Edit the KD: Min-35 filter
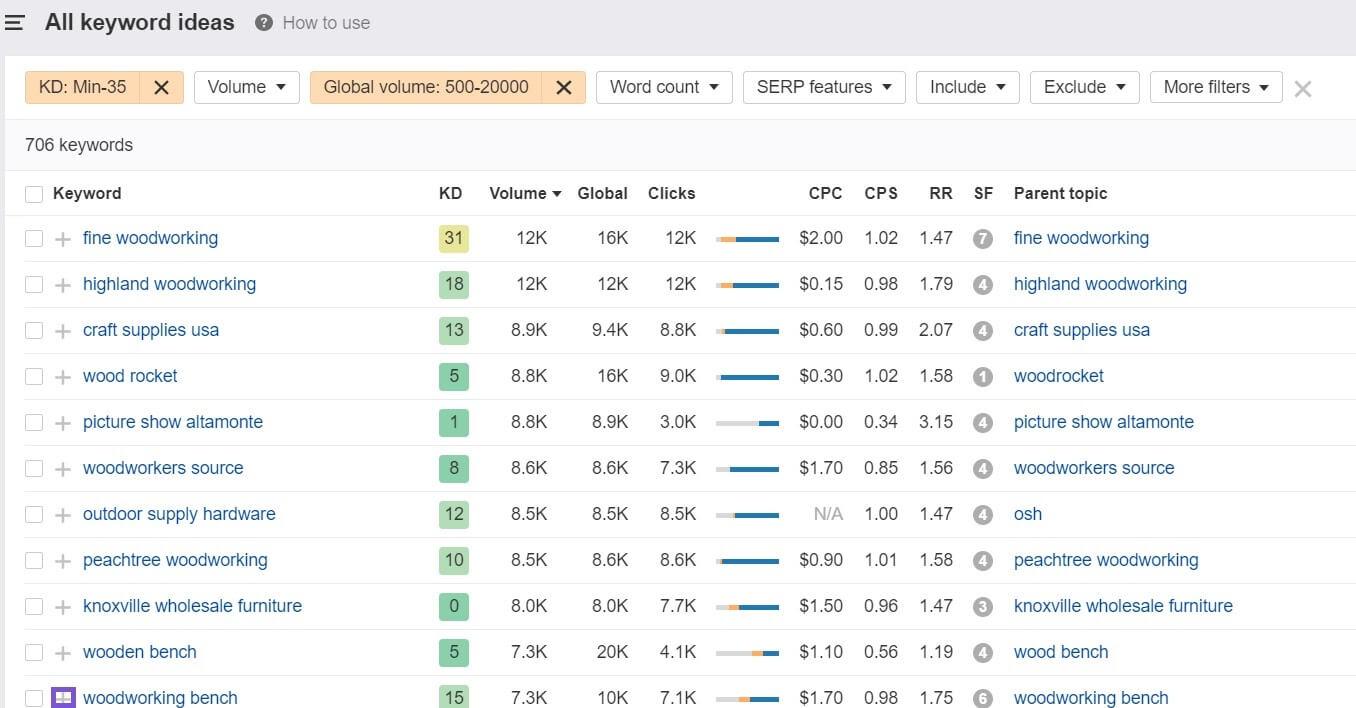Viewport: 1356px width, 708px height. click(83, 87)
